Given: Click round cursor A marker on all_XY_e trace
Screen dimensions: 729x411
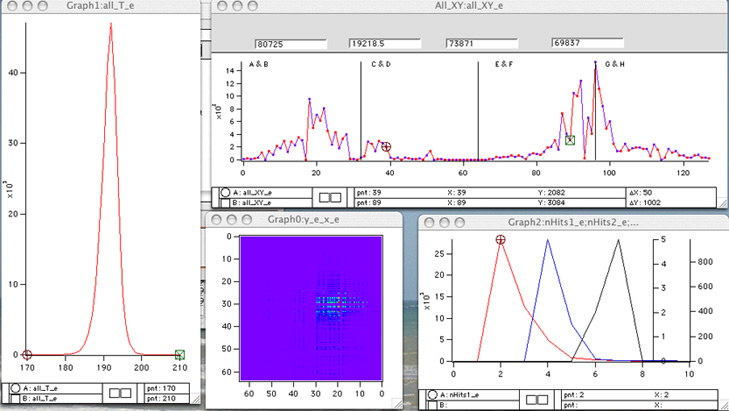Looking at the screenshot, I should point(387,147).
